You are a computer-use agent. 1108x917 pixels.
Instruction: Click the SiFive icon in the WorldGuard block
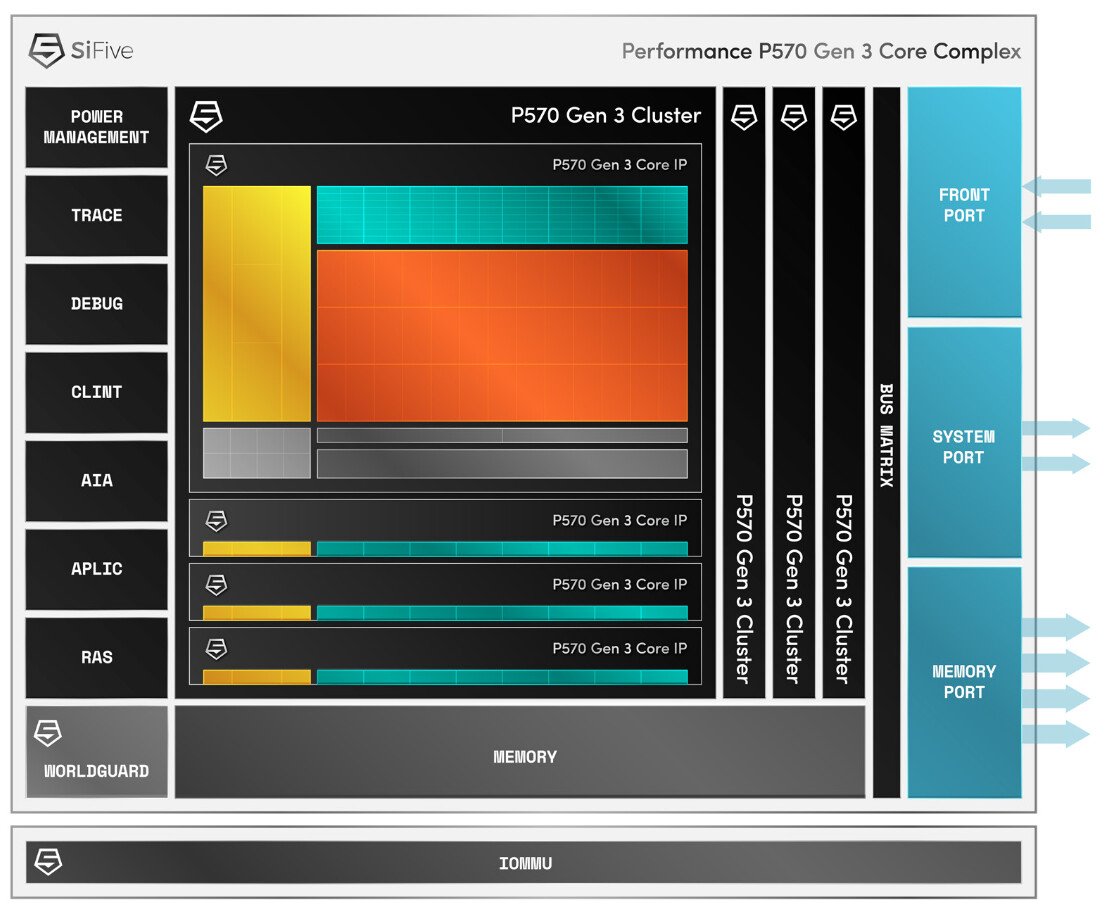click(48, 733)
